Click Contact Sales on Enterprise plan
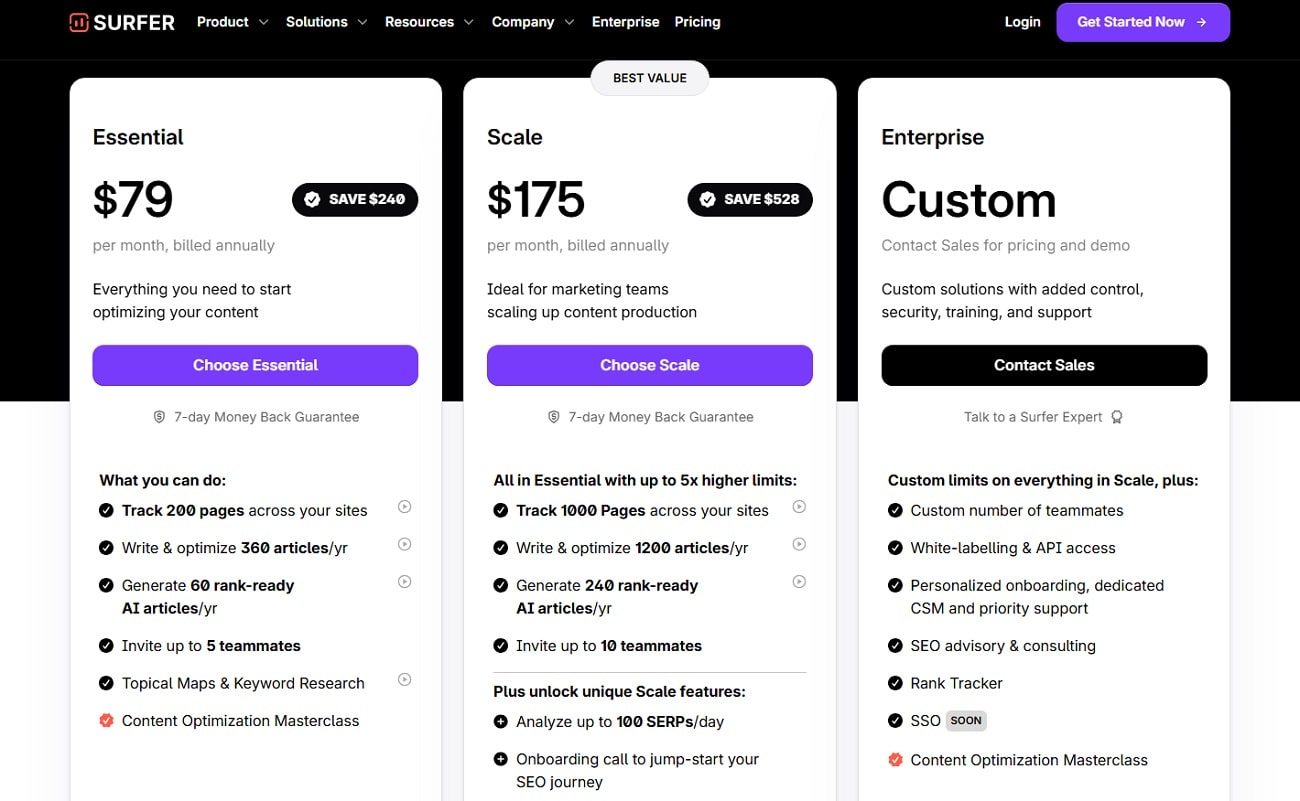The width and height of the screenshot is (1300, 801). (1044, 365)
